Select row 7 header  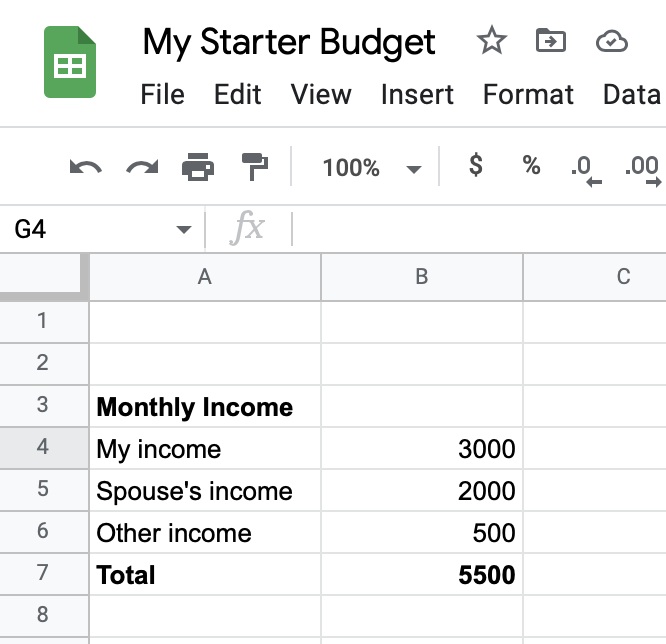(x=44, y=574)
